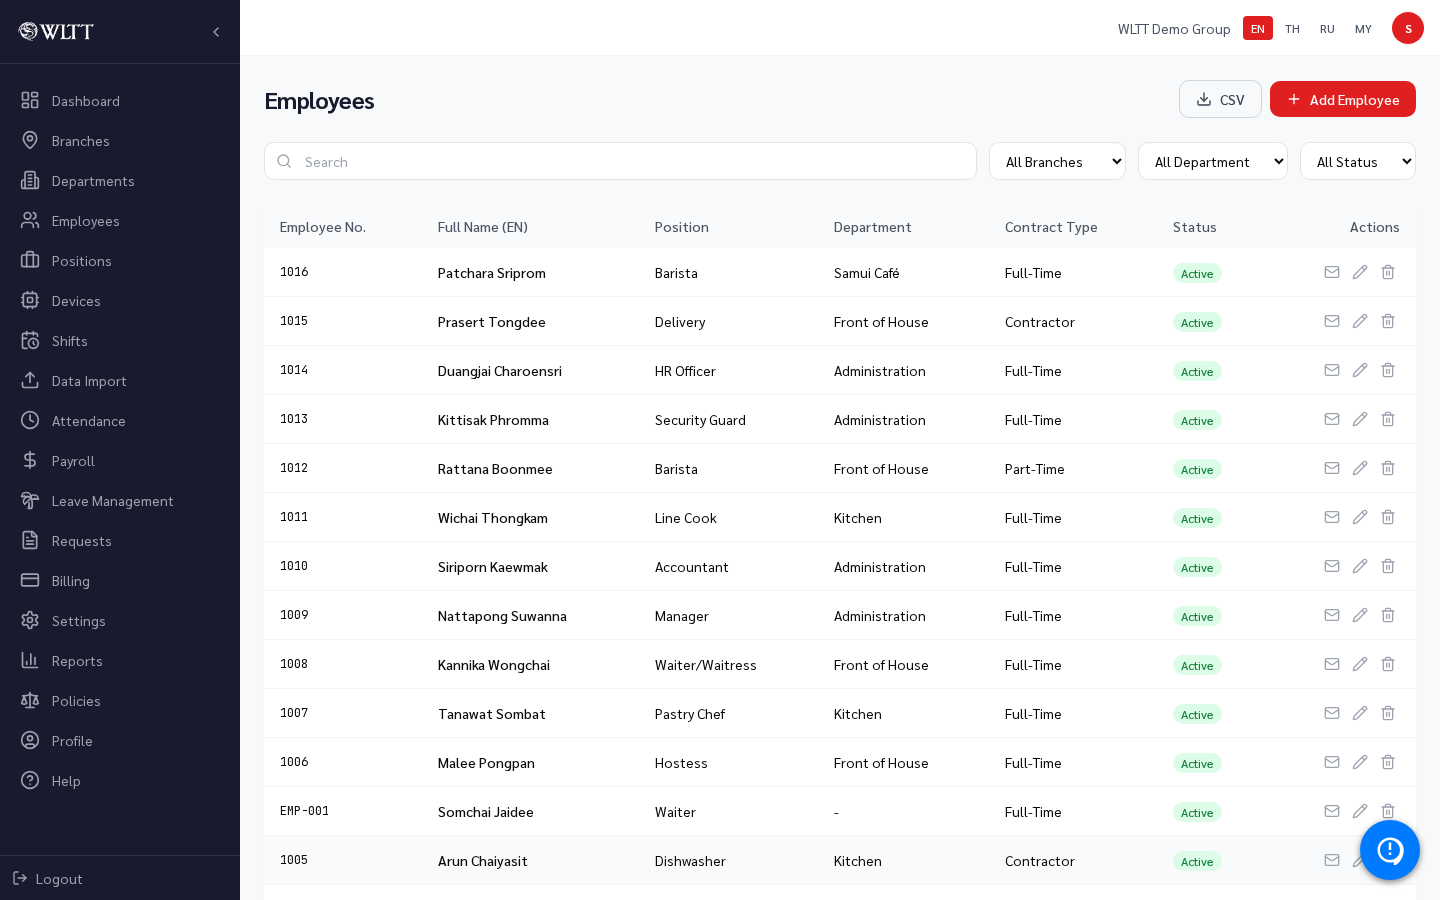Click the Reports chart icon
Screen dimensions: 1440x900
click(30, 660)
